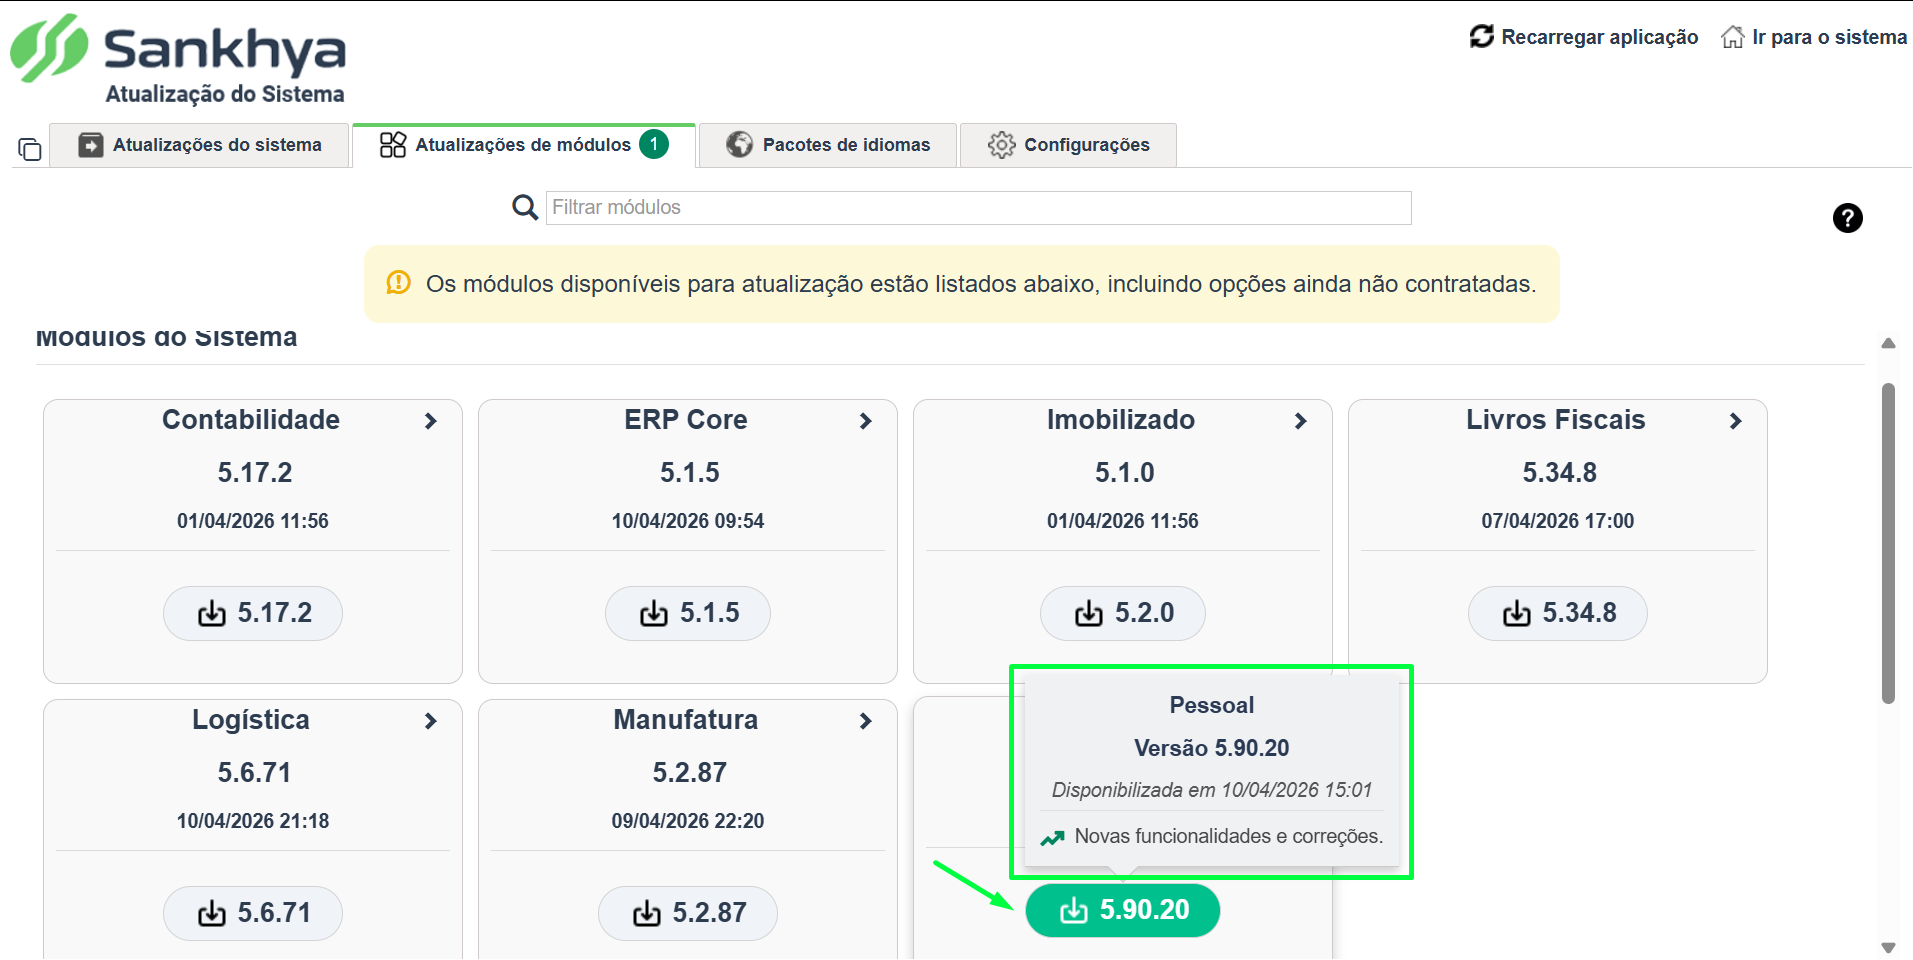Click Recarregar aplicação link
Screen dimensions: 1913x960
(x=1599, y=37)
